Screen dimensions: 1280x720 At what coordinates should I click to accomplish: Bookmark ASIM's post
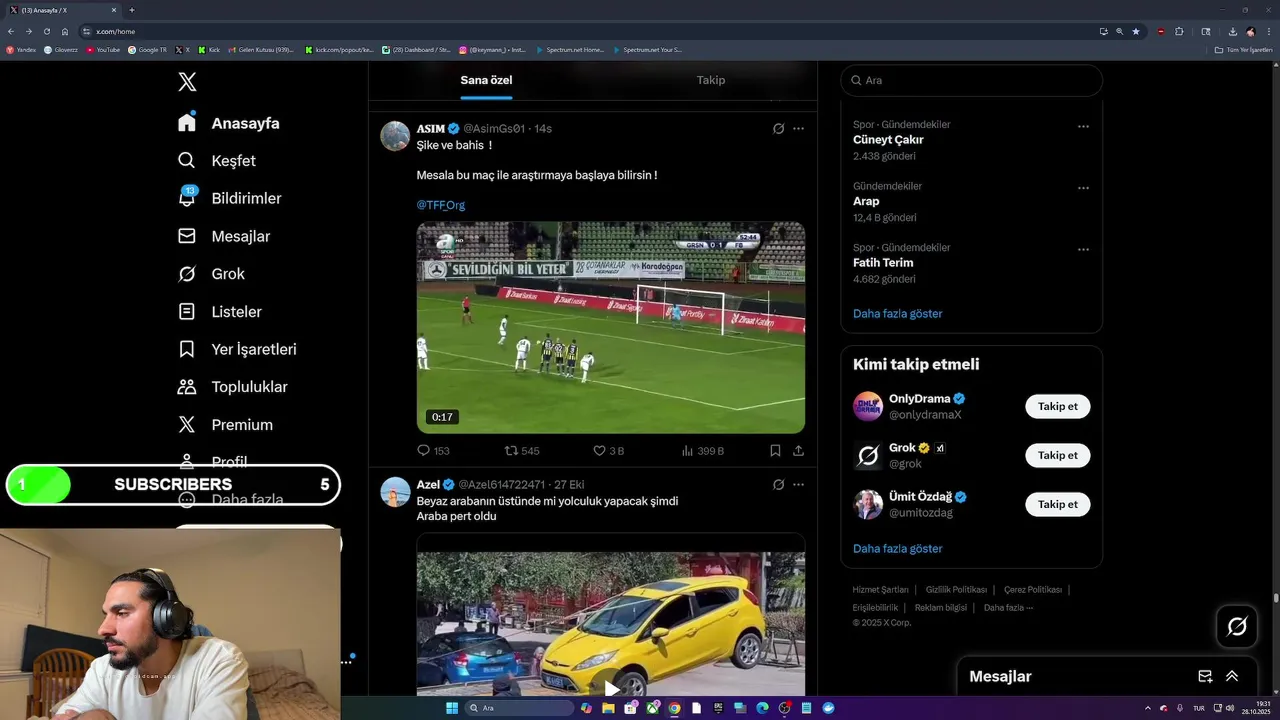point(775,451)
